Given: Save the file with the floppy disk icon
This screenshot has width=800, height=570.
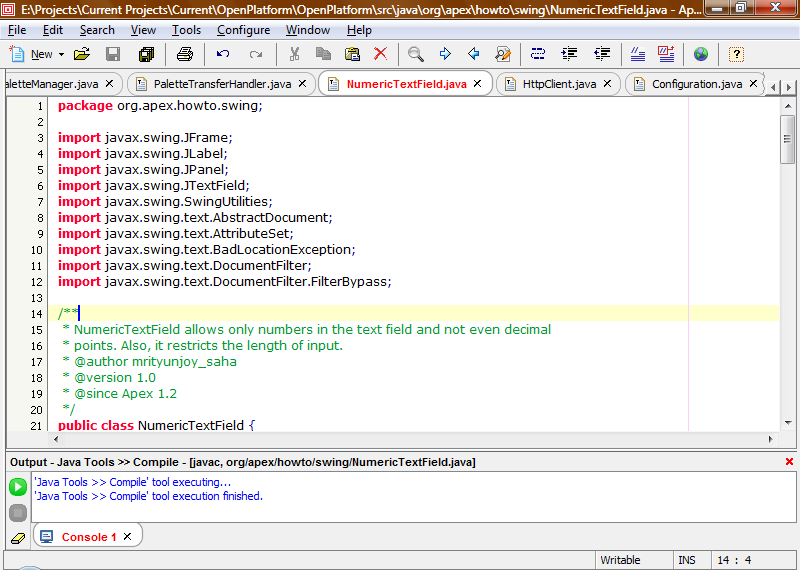Looking at the screenshot, I should pyautogui.click(x=113, y=54).
